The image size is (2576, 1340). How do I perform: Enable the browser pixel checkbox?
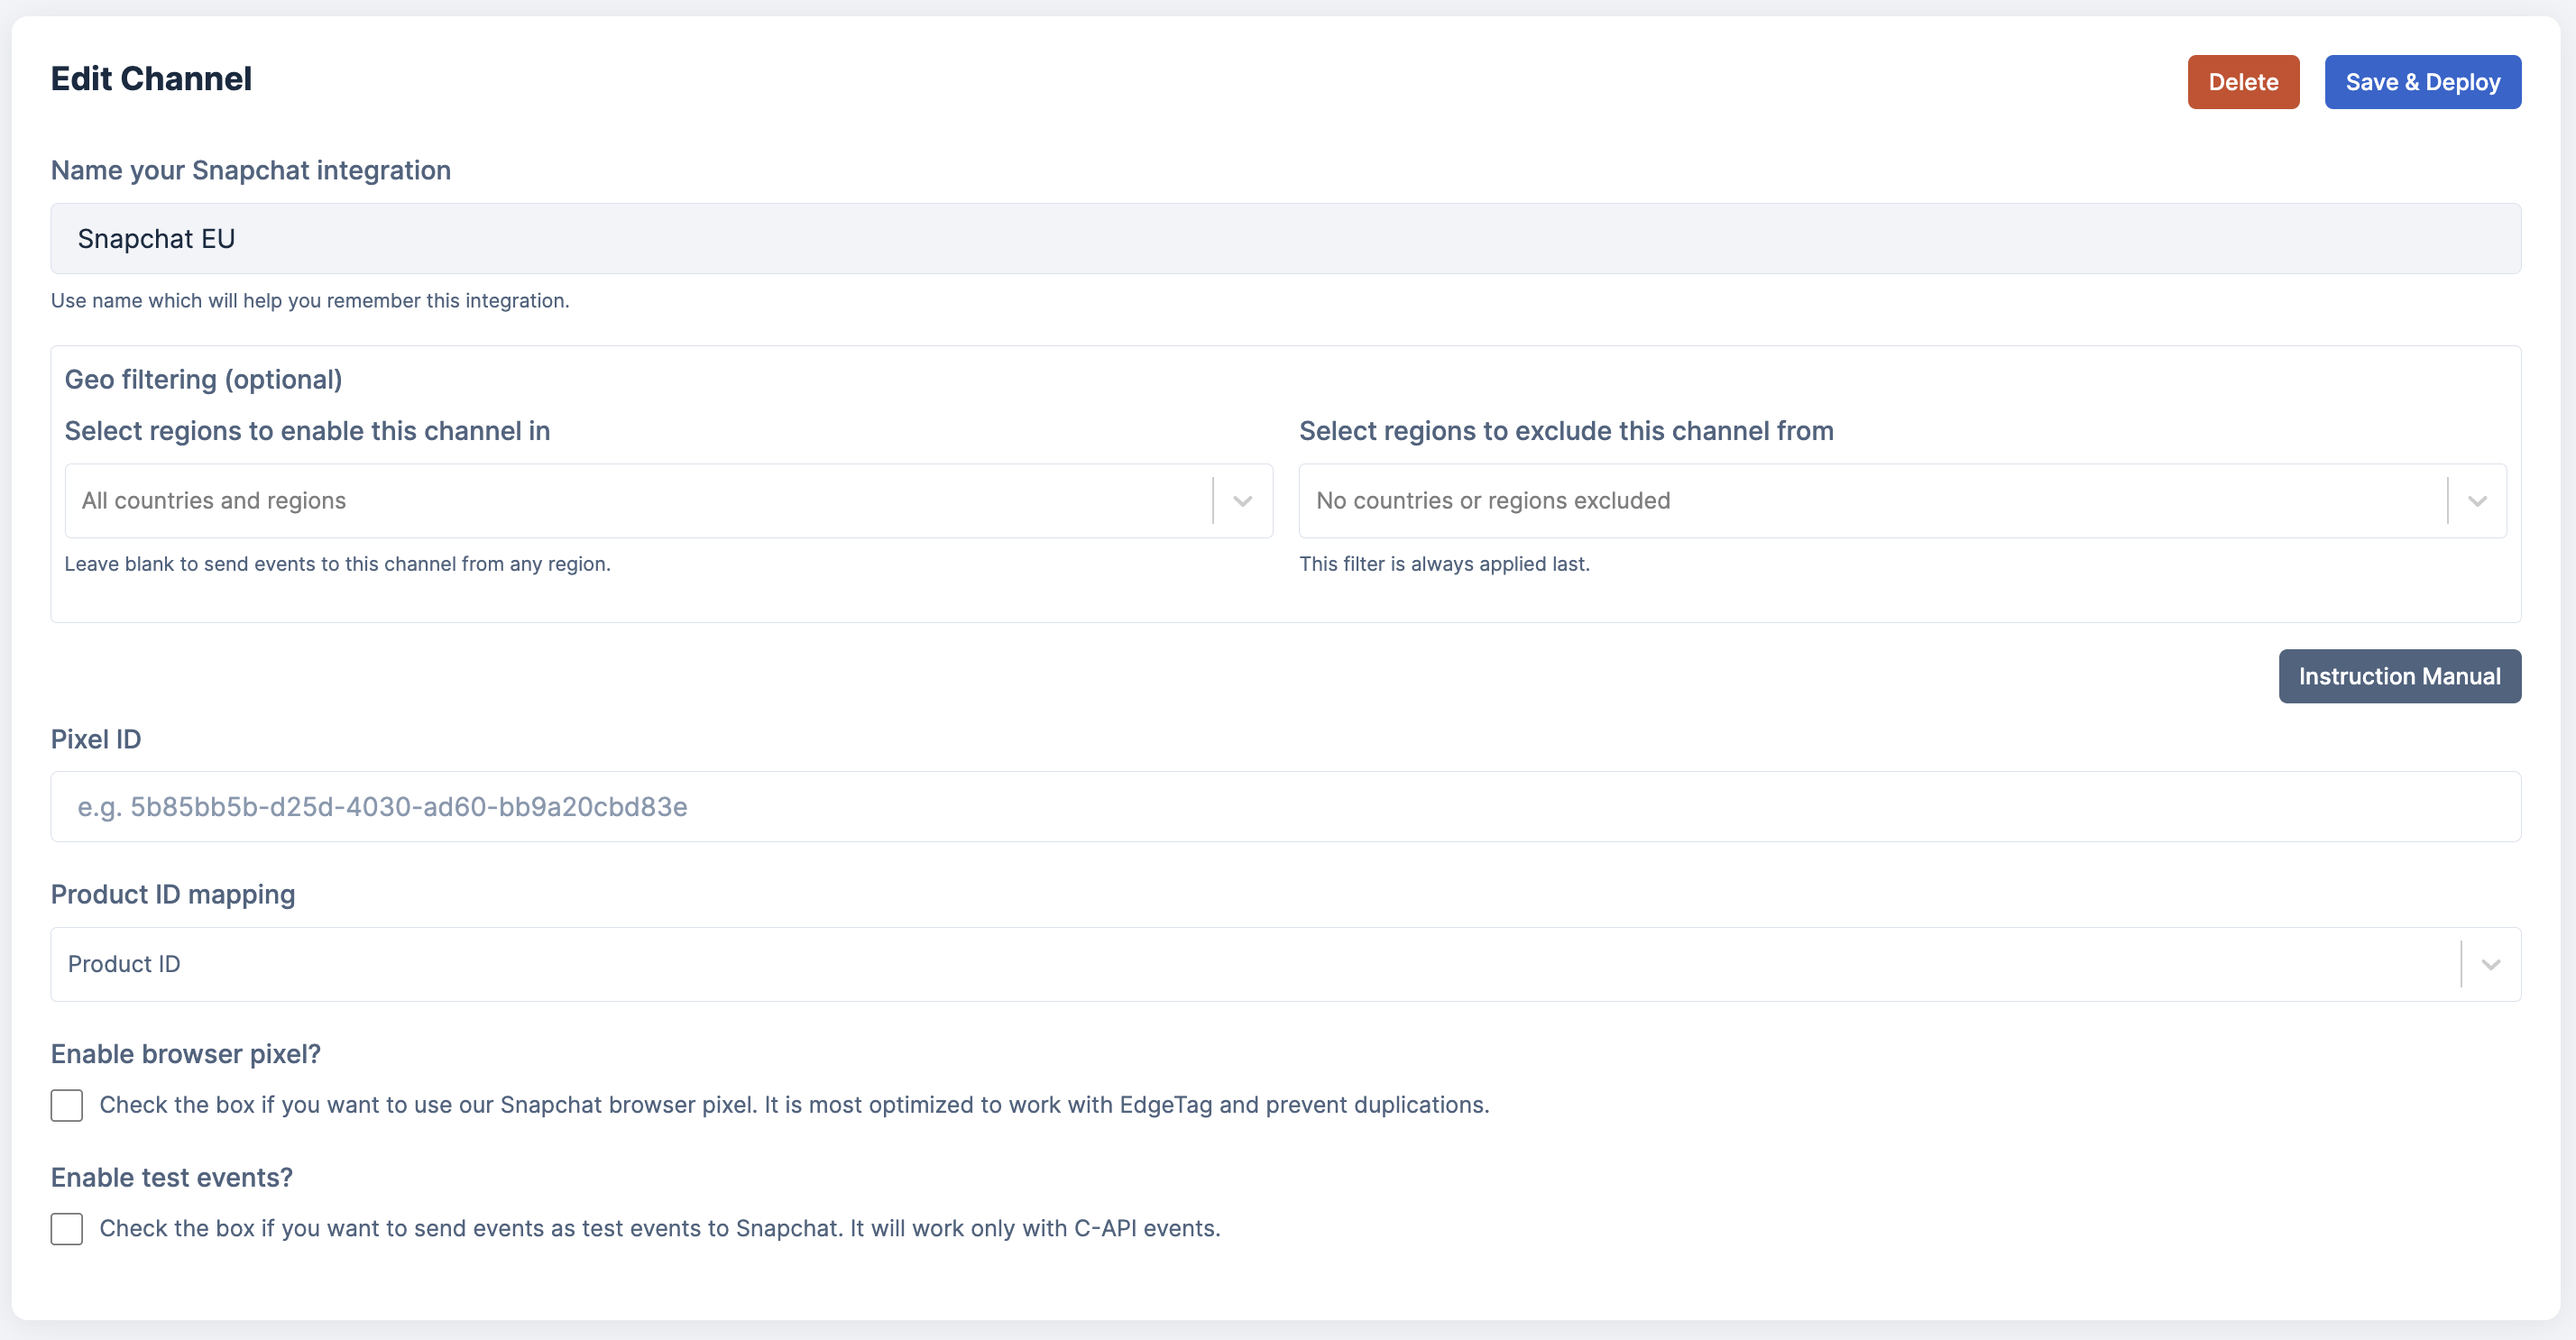(67, 1105)
